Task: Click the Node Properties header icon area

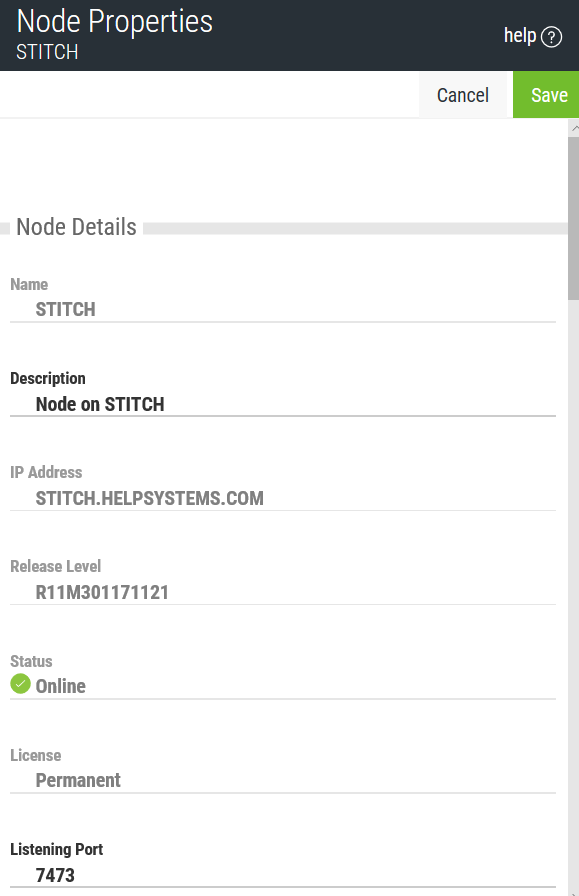Action: (x=114, y=21)
